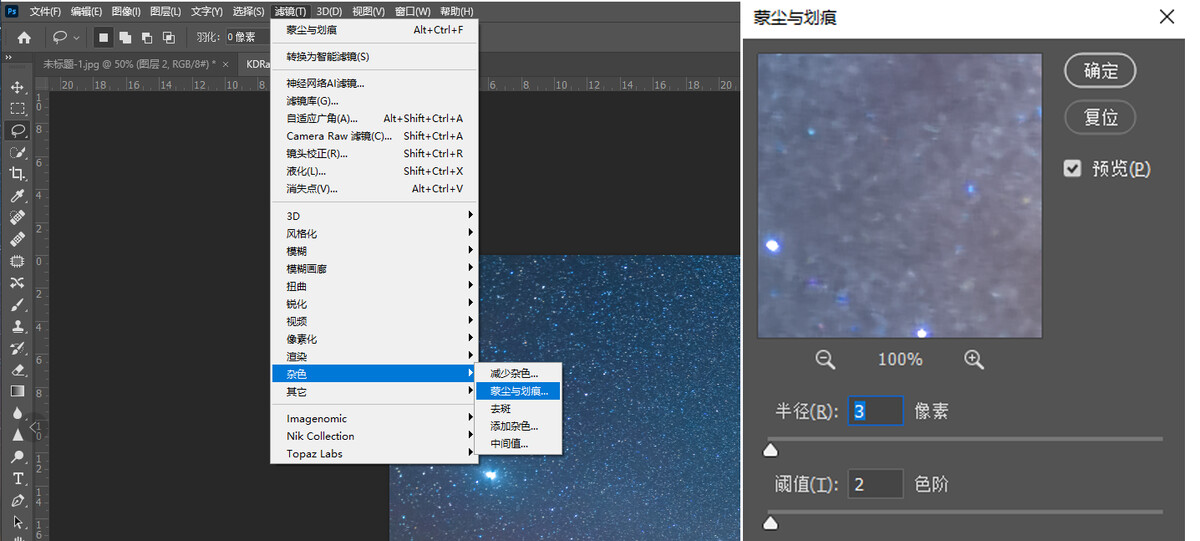
Task: Click the 确定 button
Action: [x=1100, y=70]
